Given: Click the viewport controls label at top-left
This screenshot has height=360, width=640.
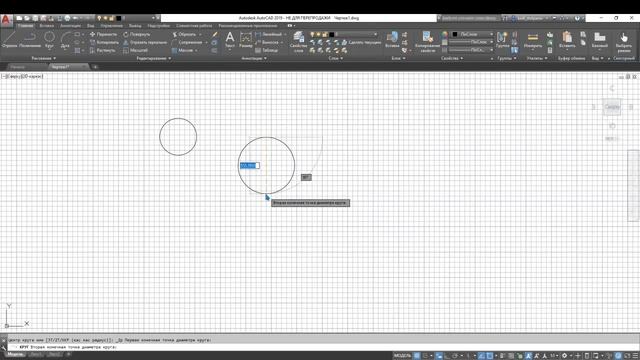Looking at the screenshot, I should [22, 76].
